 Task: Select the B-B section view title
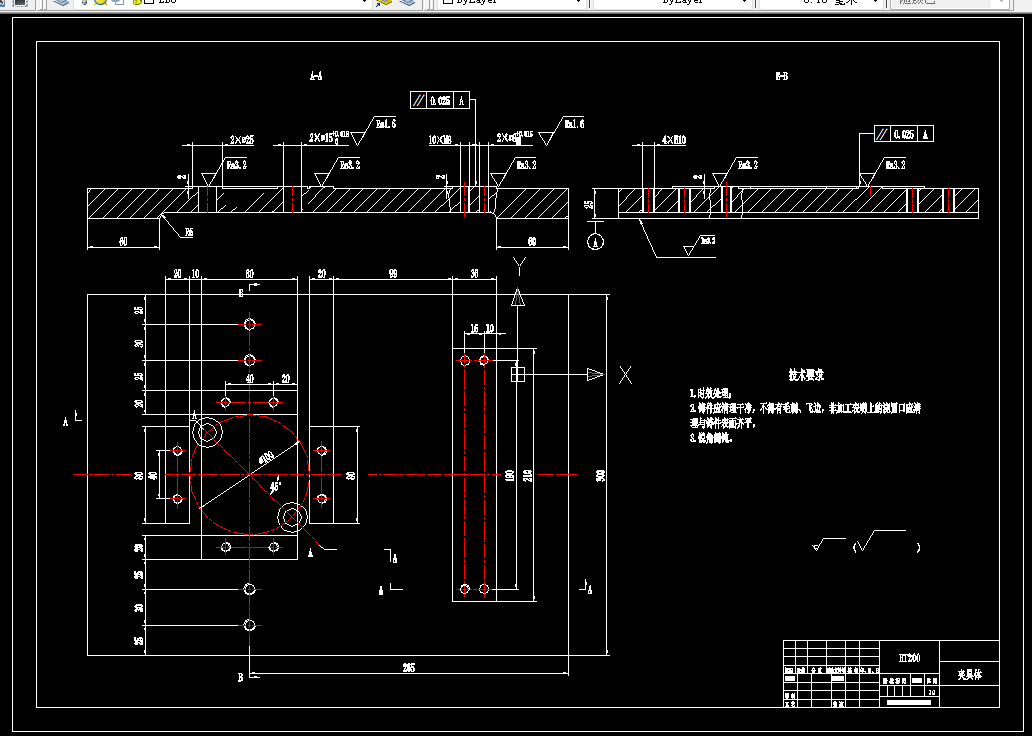tap(781, 76)
